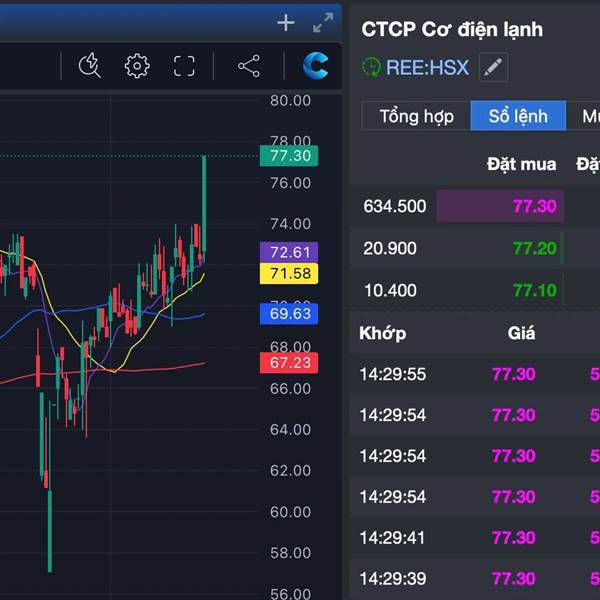Select the trade row at 14:29:55
This screenshot has width=600, height=600.
pyautogui.click(x=474, y=374)
